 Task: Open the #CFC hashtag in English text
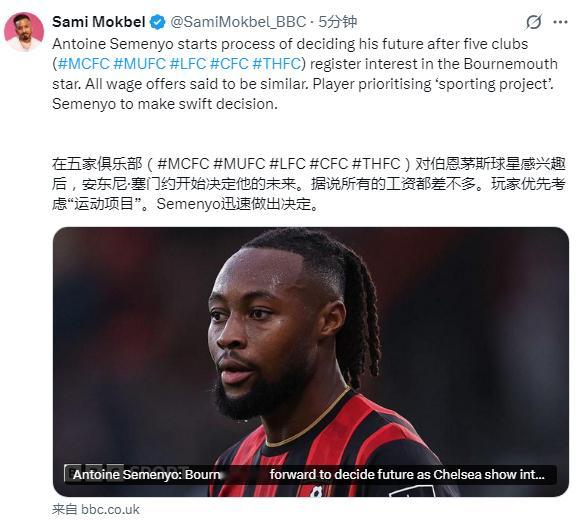tap(229, 64)
